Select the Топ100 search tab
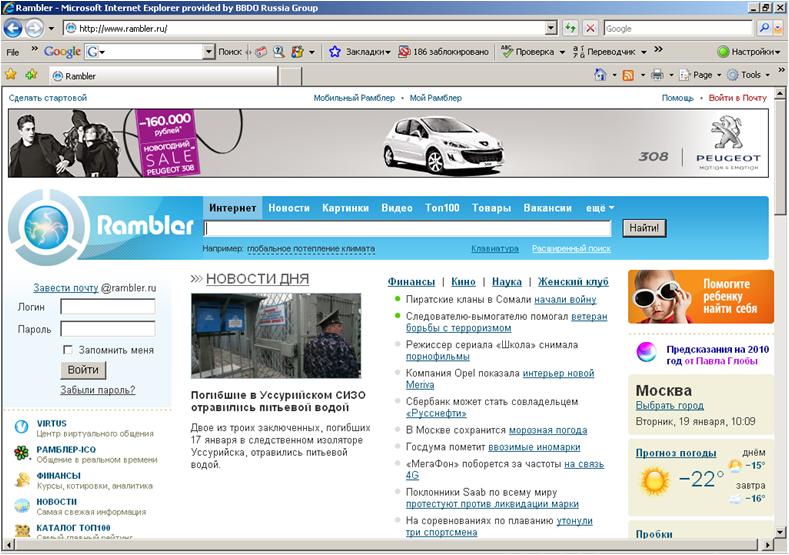The width and height of the screenshot is (789, 555). [x=442, y=208]
